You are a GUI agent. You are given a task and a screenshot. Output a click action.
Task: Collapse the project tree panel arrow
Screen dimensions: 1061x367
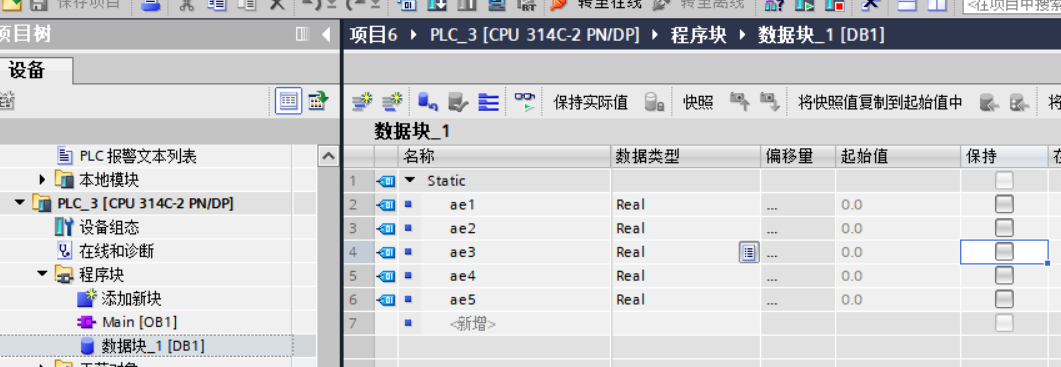[x=326, y=34]
